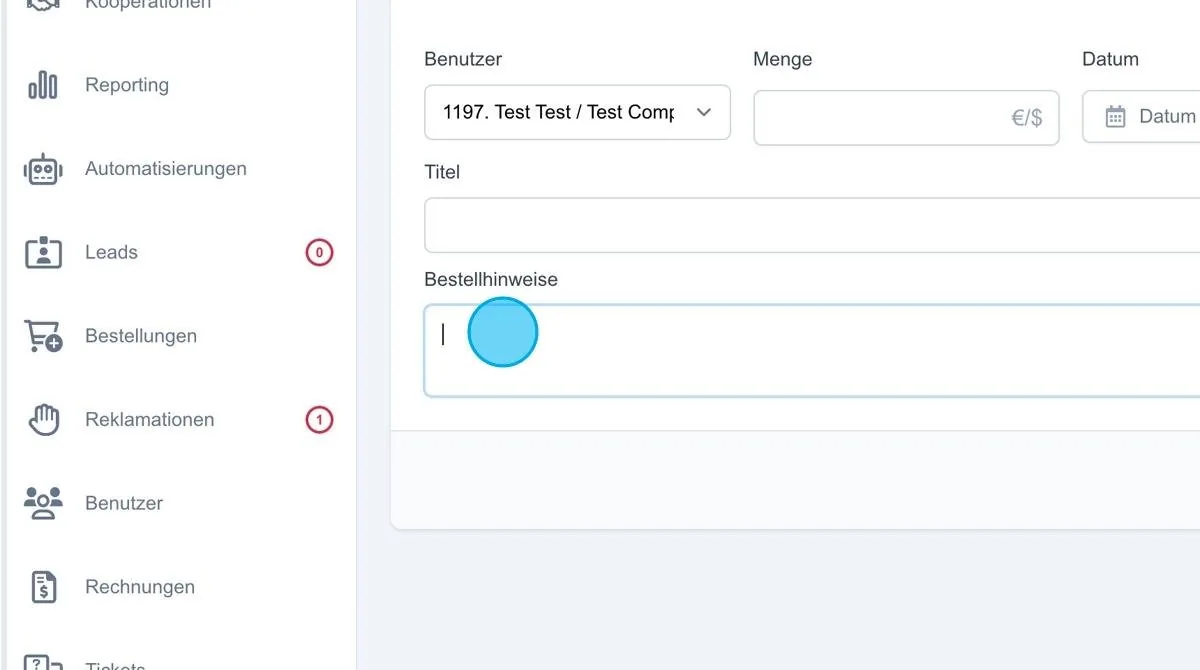
Task: Click the Bestellhinweise text area
Action: pyautogui.click(x=812, y=351)
